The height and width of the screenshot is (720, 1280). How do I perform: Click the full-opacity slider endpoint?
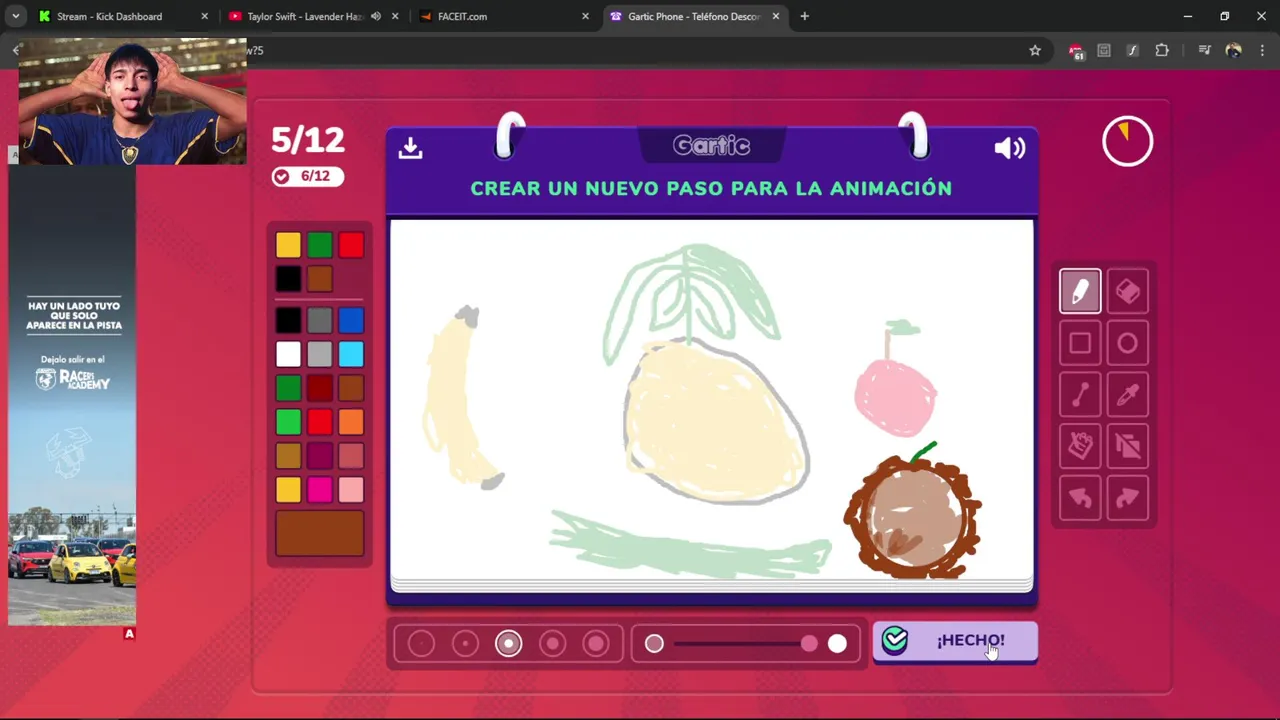[x=837, y=644]
